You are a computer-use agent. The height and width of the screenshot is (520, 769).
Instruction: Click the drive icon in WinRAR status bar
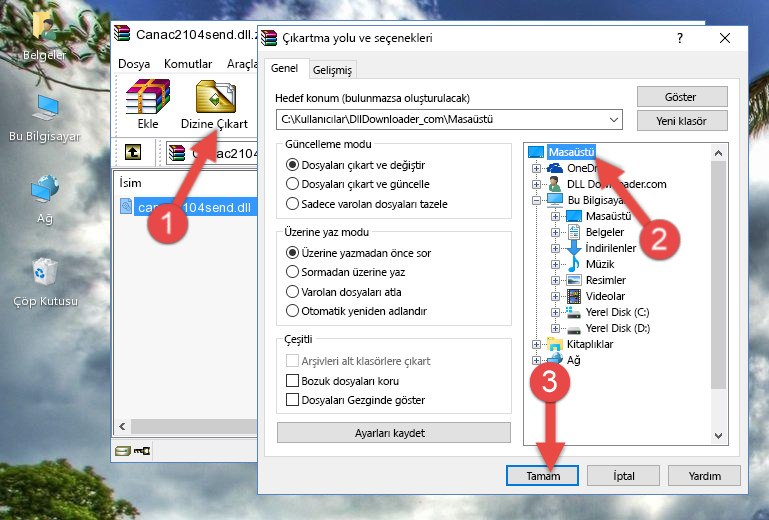click(x=123, y=451)
